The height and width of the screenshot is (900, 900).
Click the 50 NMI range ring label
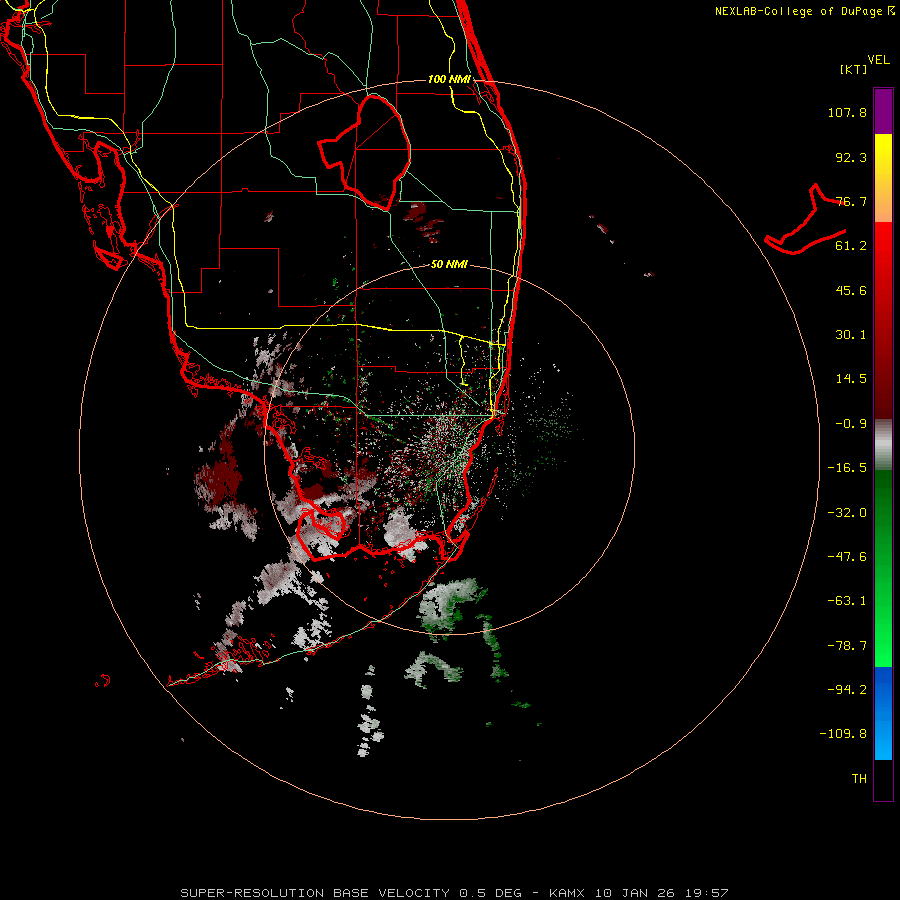[x=449, y=265]
